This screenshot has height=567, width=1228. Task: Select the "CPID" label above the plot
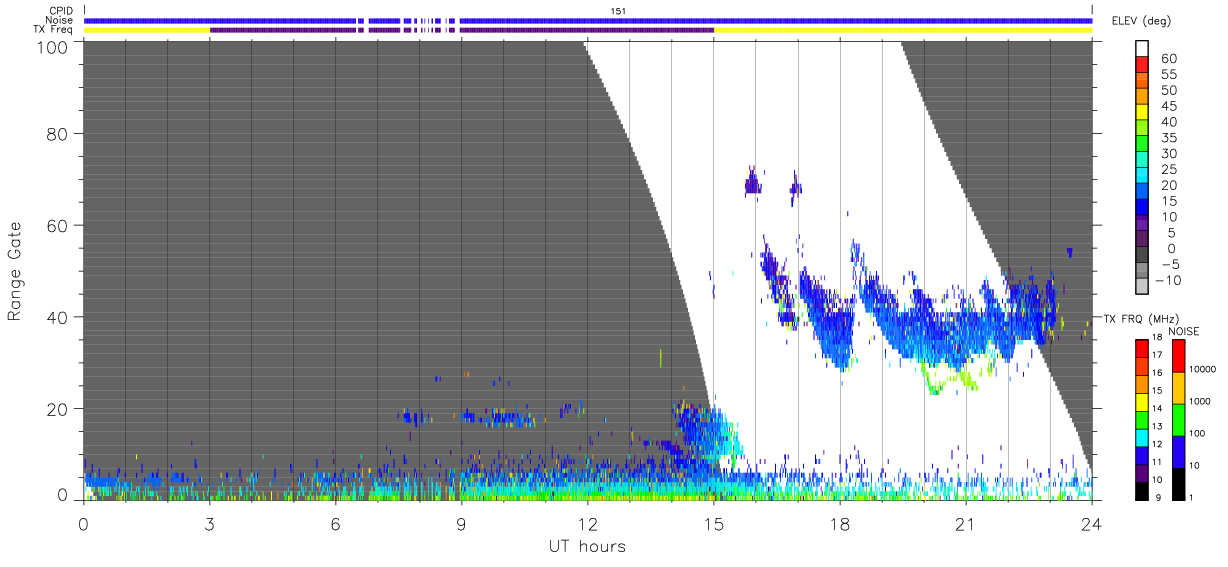60,11
